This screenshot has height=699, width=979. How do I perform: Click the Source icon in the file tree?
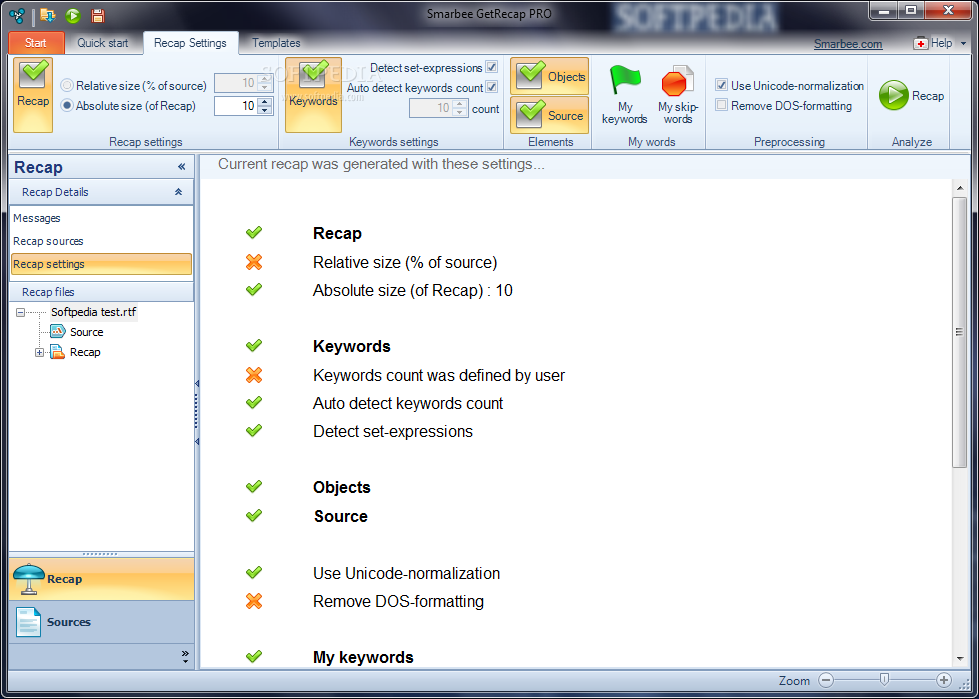pos(57,332)
